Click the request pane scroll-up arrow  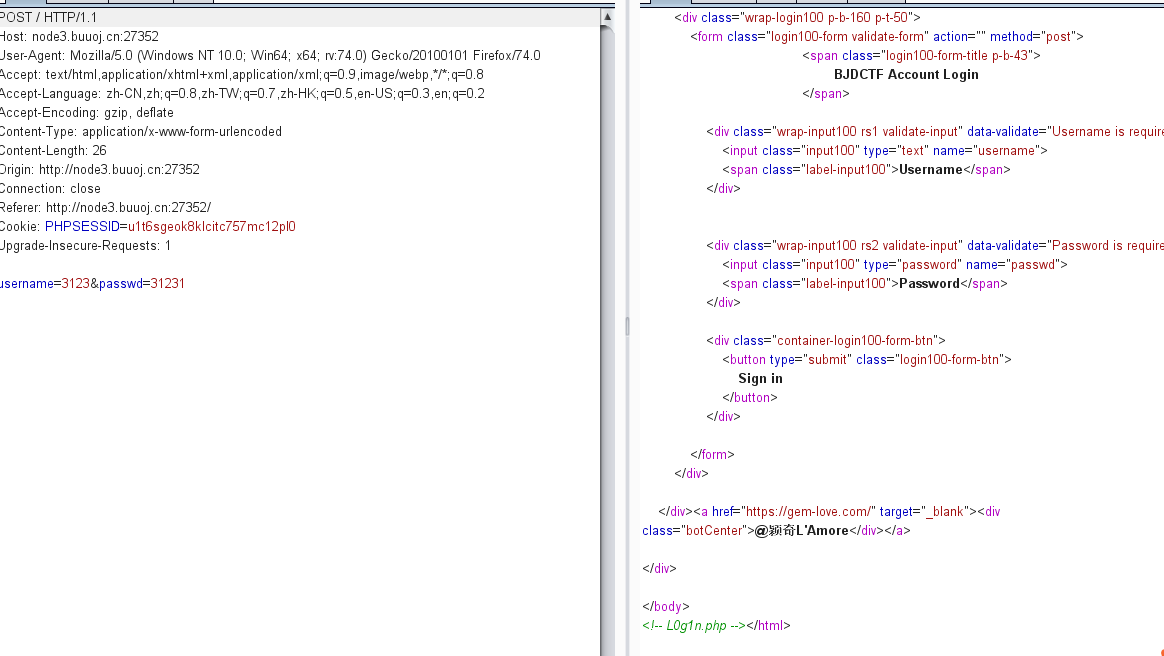607,16
